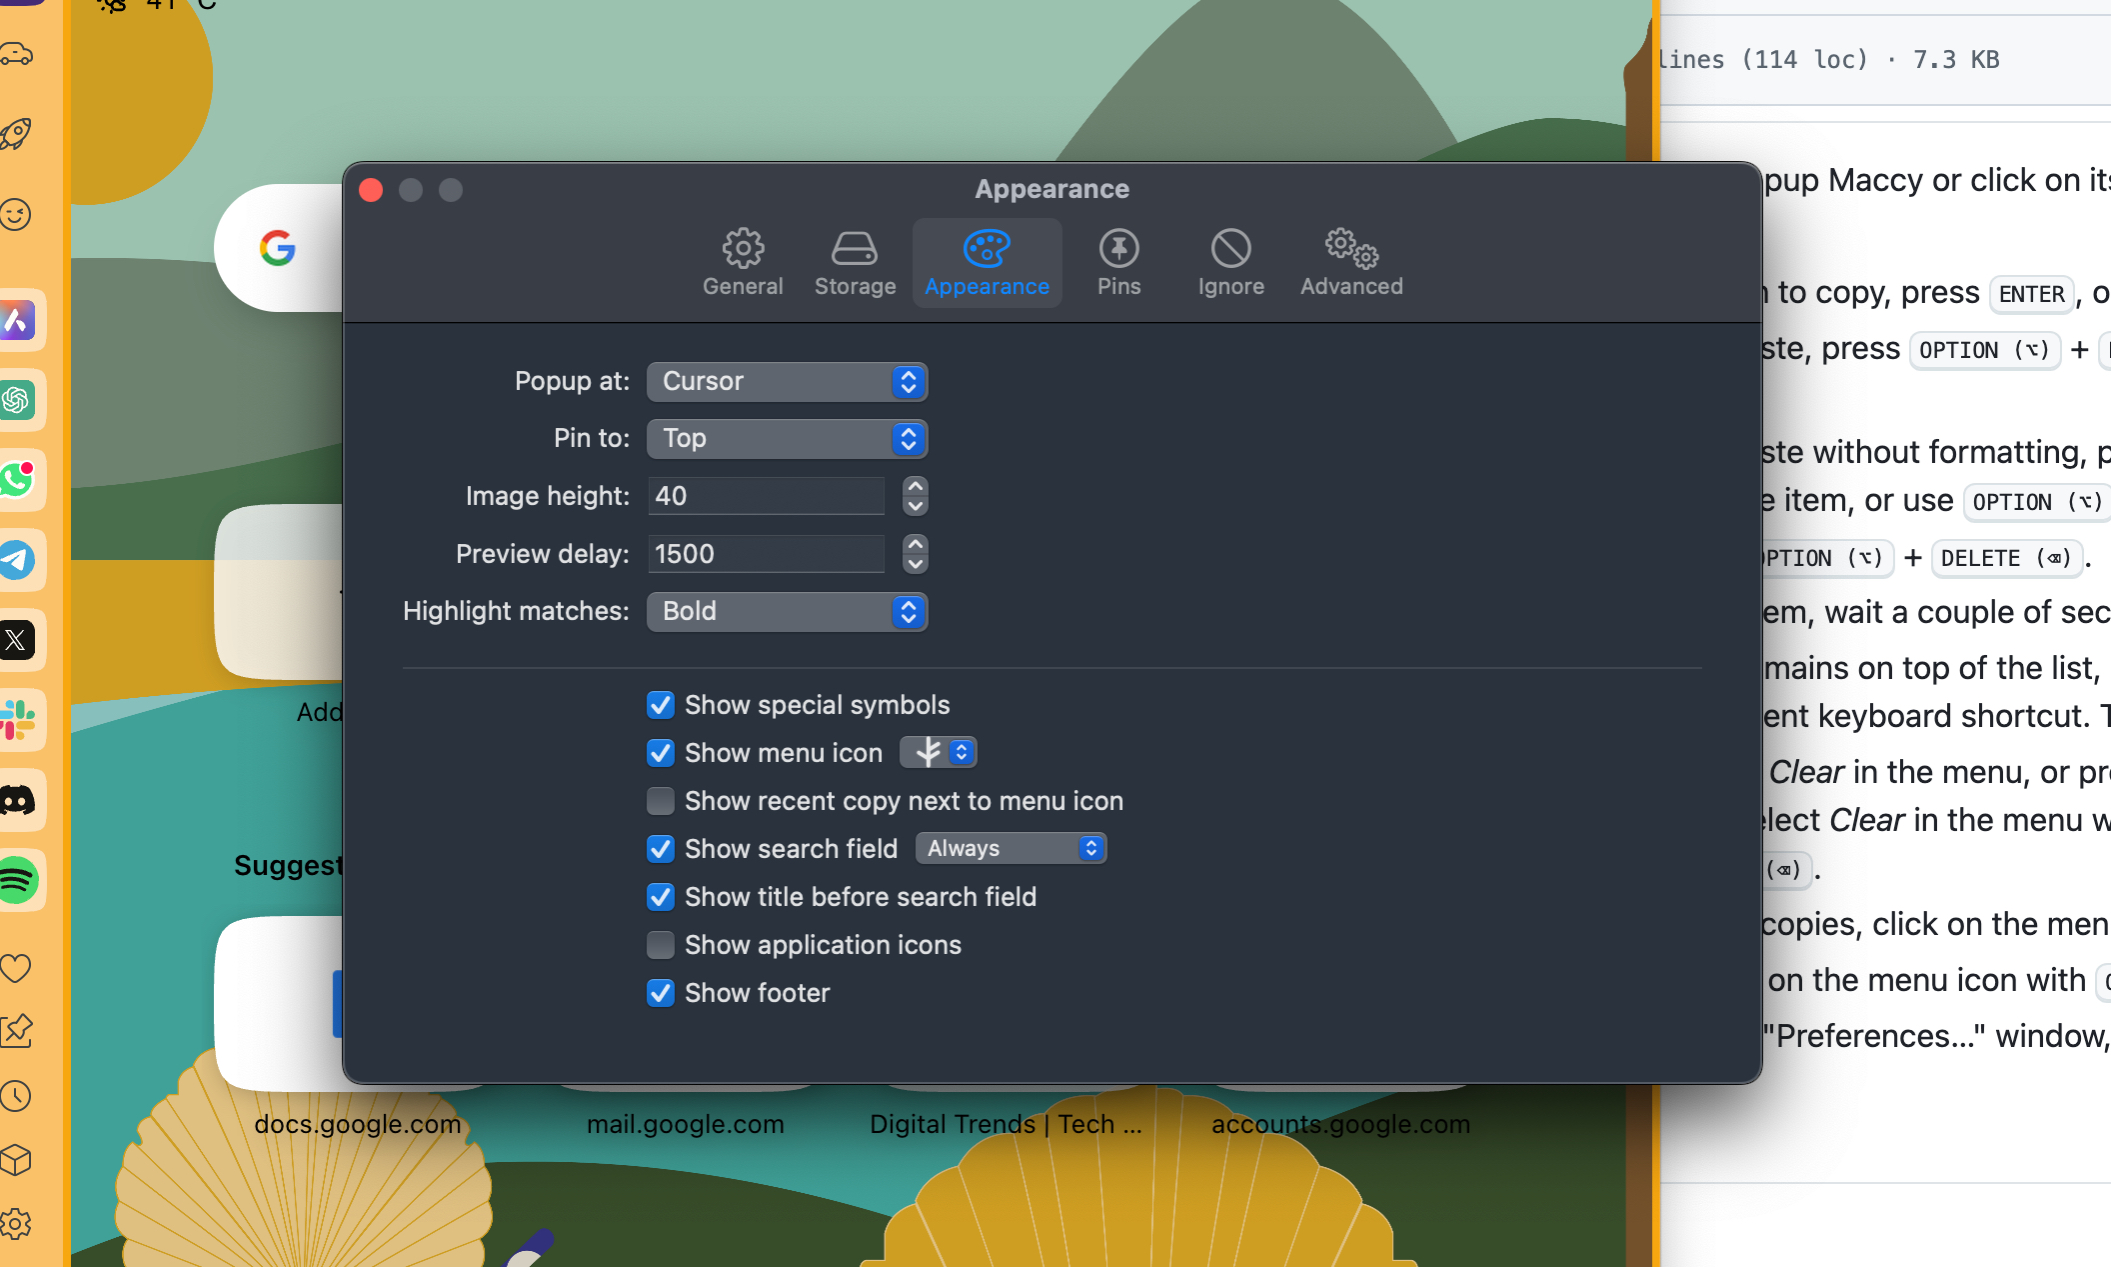
Task: Switch to the Appearance tab
Action: pyautogui.click(x=987, y=262)
